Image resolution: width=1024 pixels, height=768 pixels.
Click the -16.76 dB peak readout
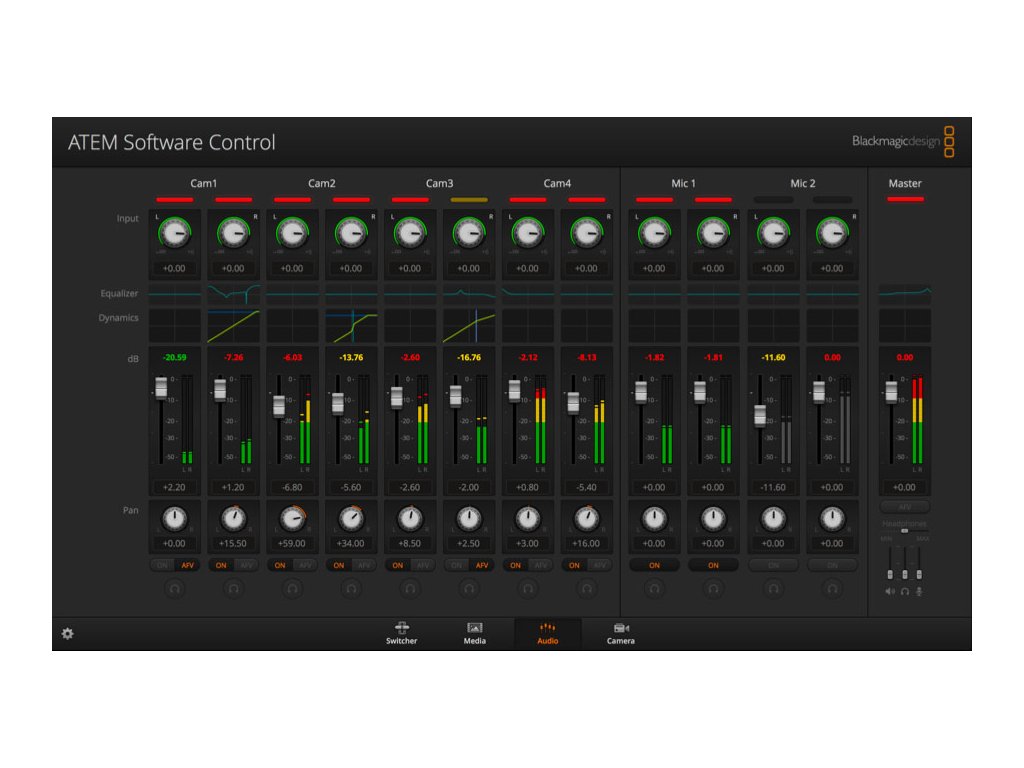click(469, 357)
